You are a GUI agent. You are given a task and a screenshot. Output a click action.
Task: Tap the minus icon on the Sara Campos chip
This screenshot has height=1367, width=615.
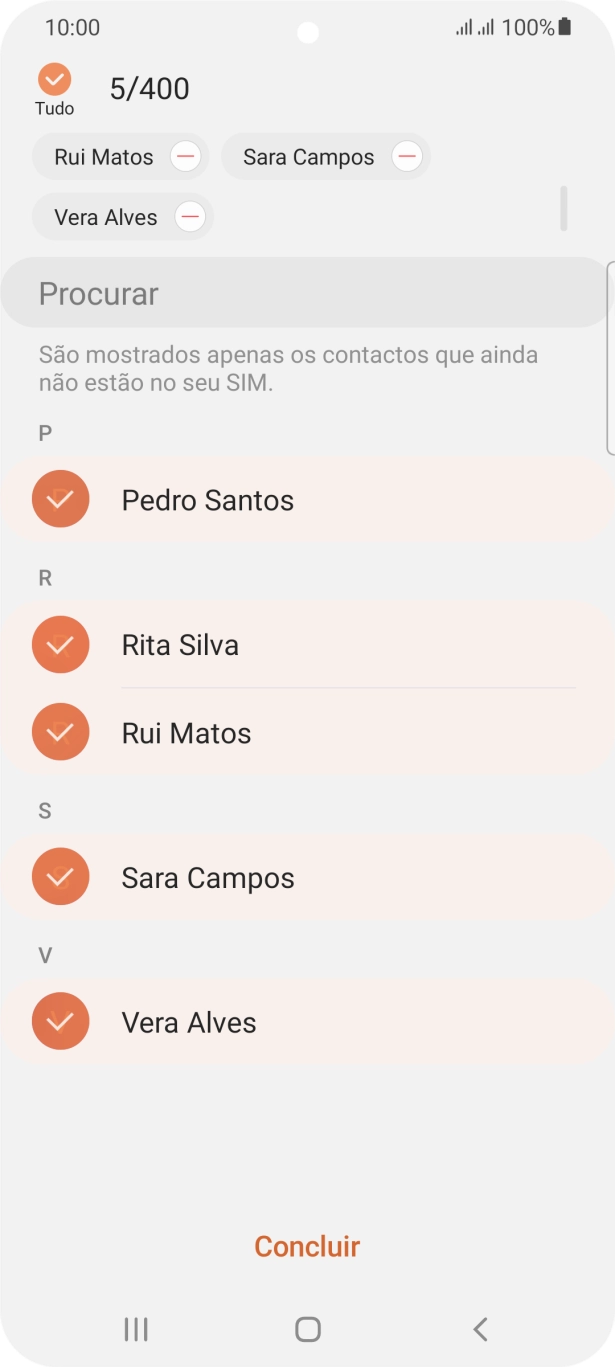[x=406, y=156]
